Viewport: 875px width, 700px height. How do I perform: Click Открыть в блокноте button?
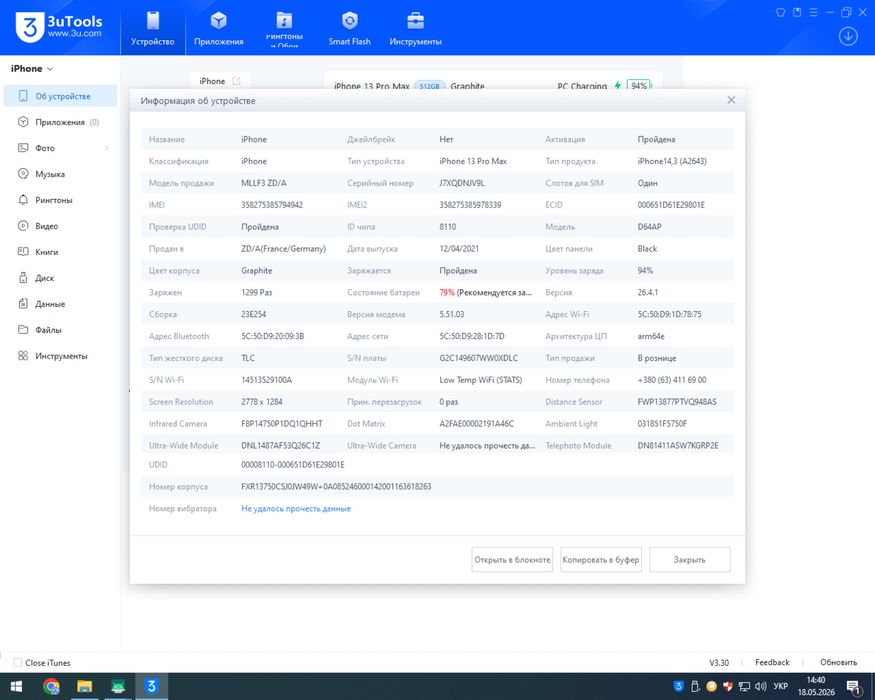512,559
